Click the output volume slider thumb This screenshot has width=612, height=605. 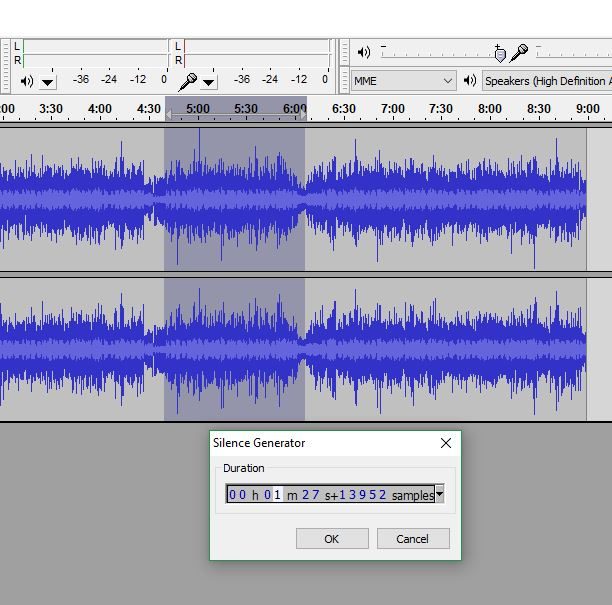click(x=499, y=54)
